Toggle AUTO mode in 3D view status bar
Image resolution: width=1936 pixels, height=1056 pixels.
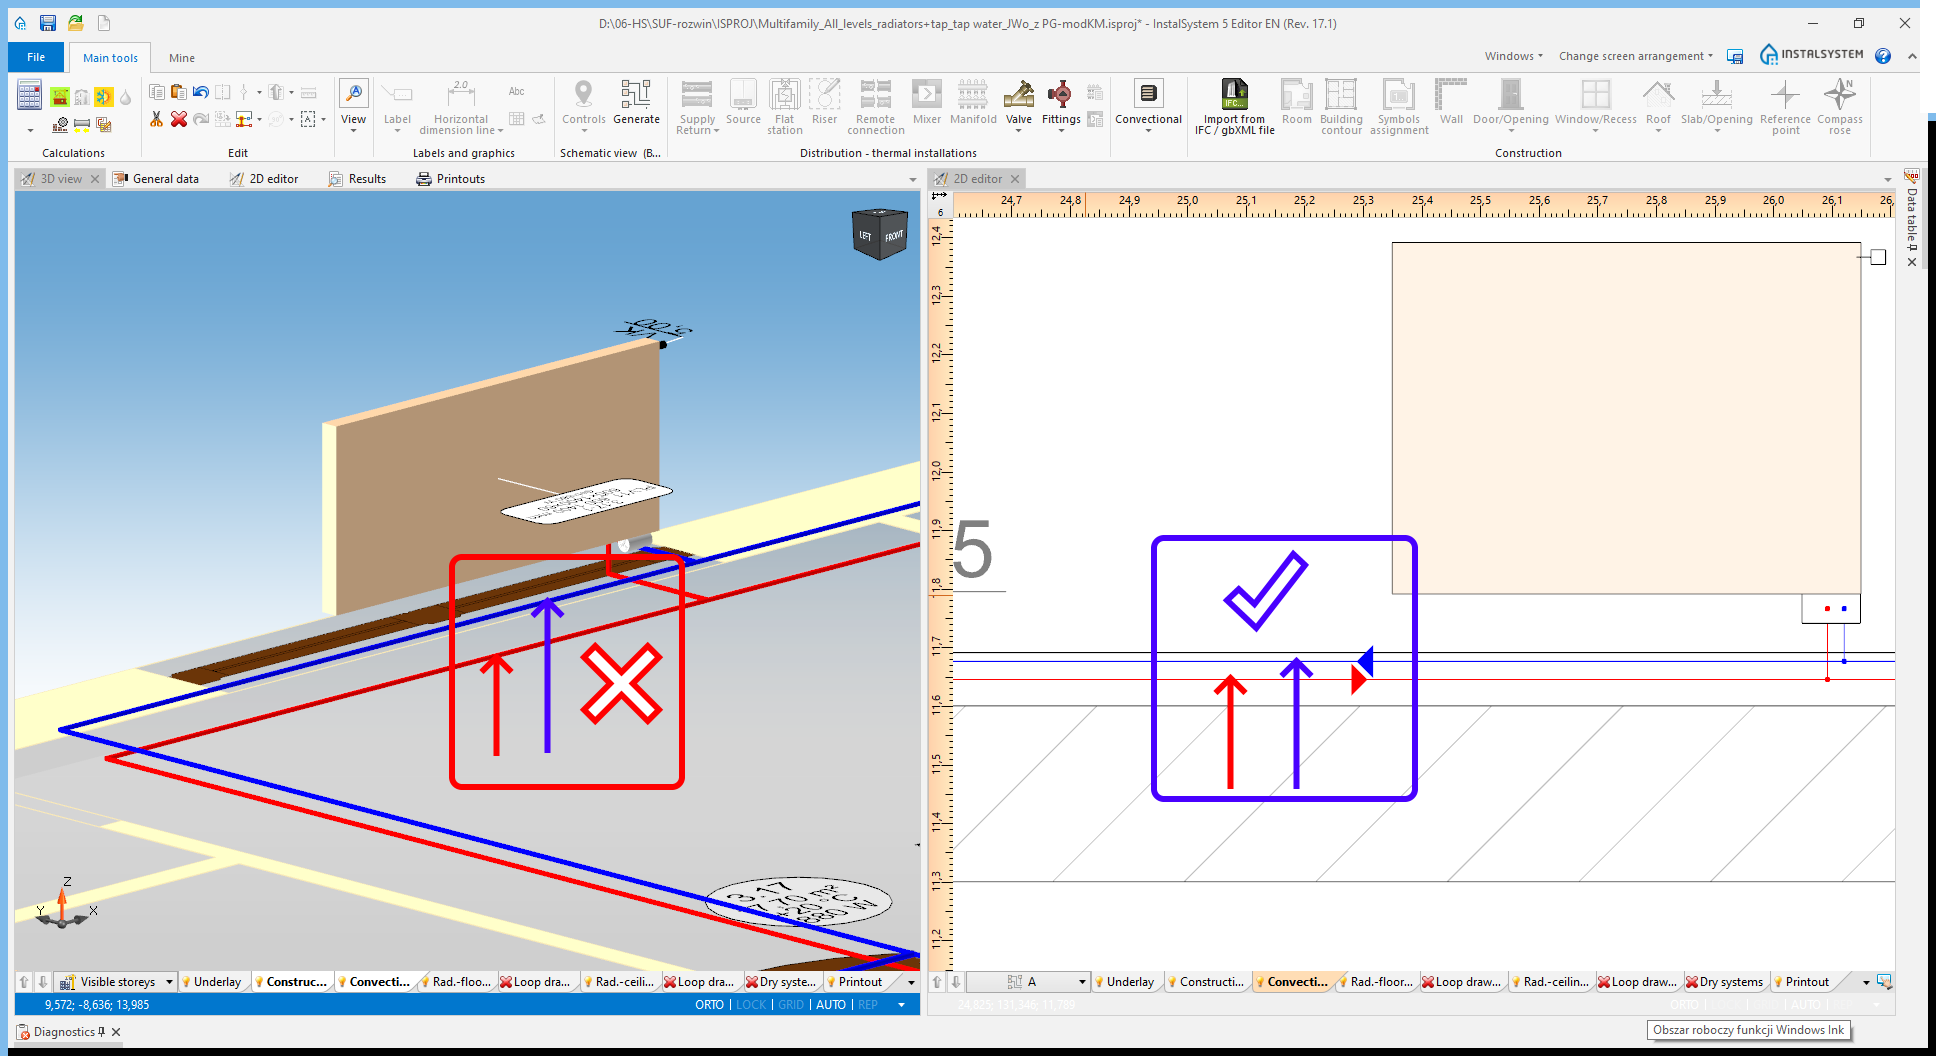click(x=830, y=1005)
